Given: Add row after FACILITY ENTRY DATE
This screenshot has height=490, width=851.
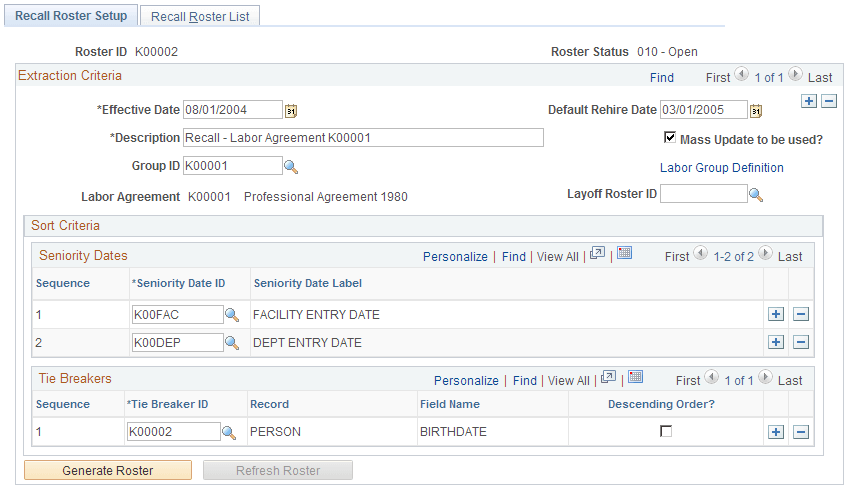Looking at the screenshot, I should click(x=776, y=314).
